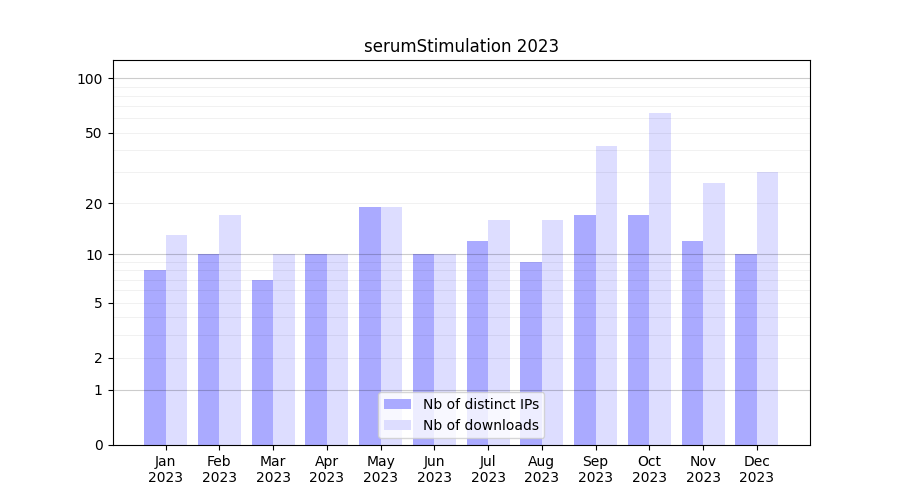Image resolution: width=900 pixels, height=500 pixels.
Task: Click the '100' y-axis tick label
Action: coord(90,79)
